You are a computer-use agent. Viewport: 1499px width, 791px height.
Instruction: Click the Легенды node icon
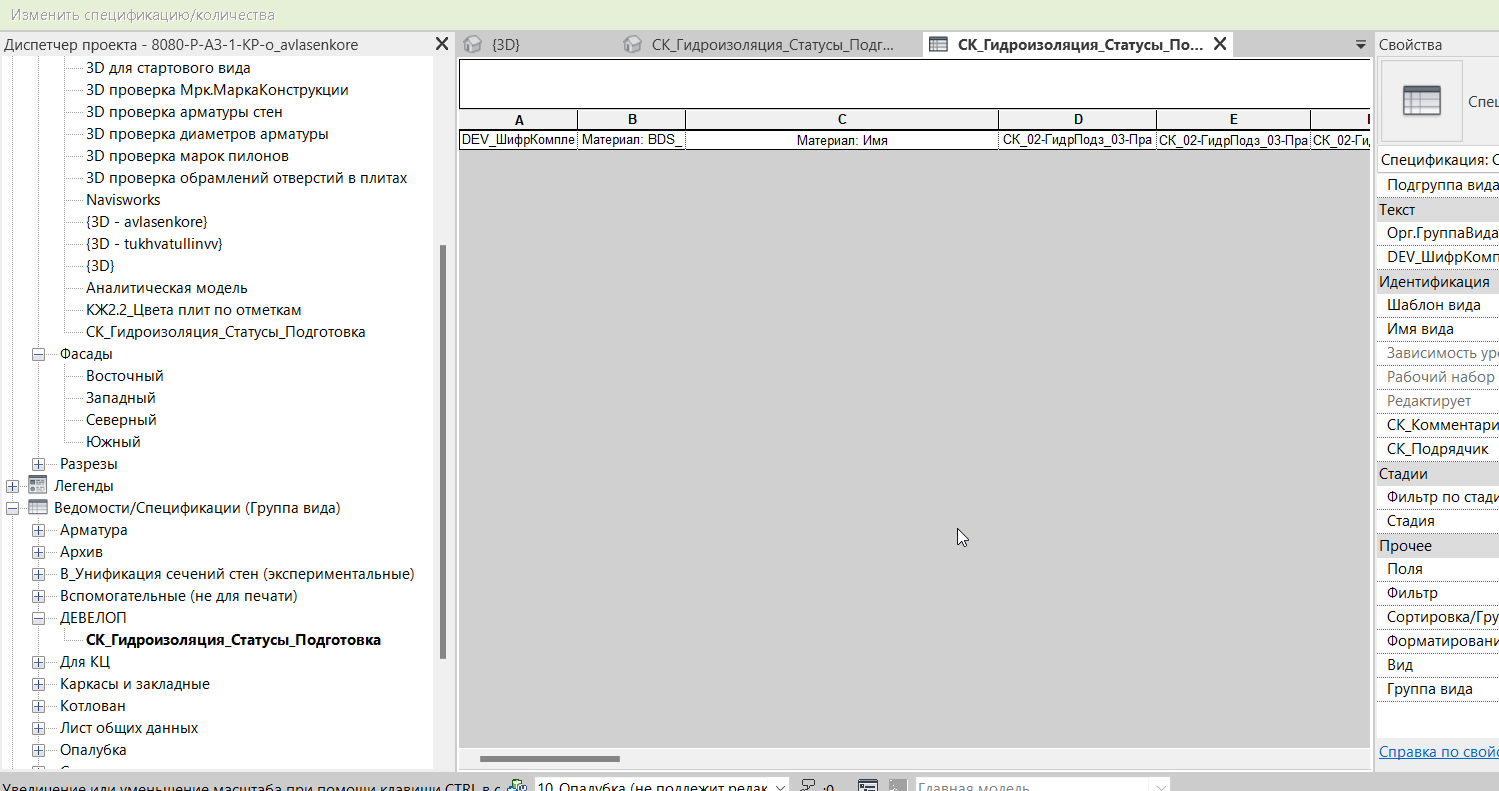click(x=38, y=486)
